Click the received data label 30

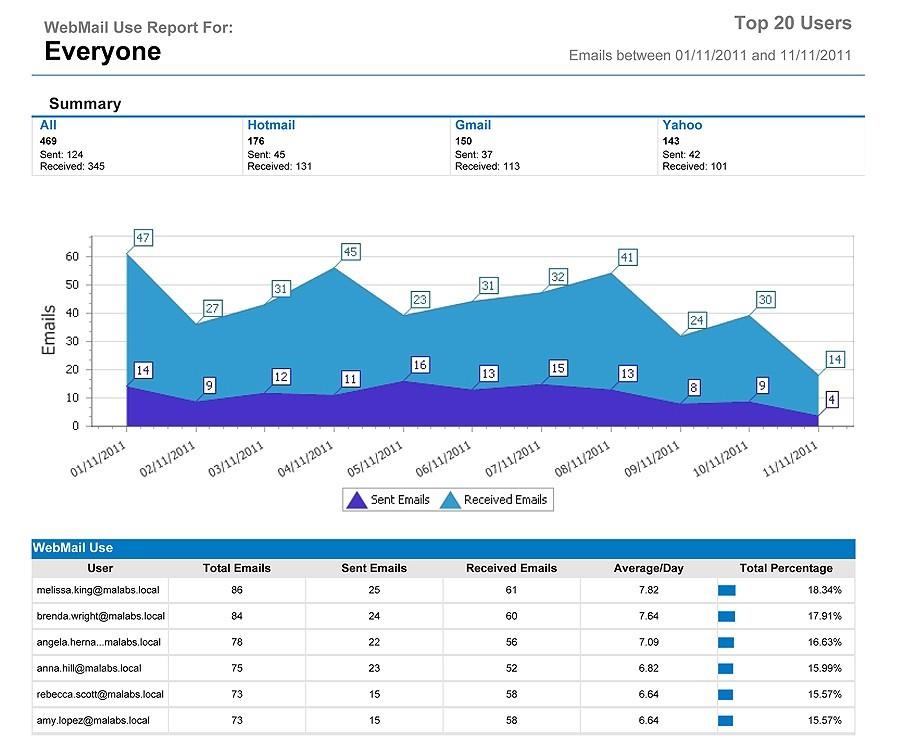coord(765,300)
